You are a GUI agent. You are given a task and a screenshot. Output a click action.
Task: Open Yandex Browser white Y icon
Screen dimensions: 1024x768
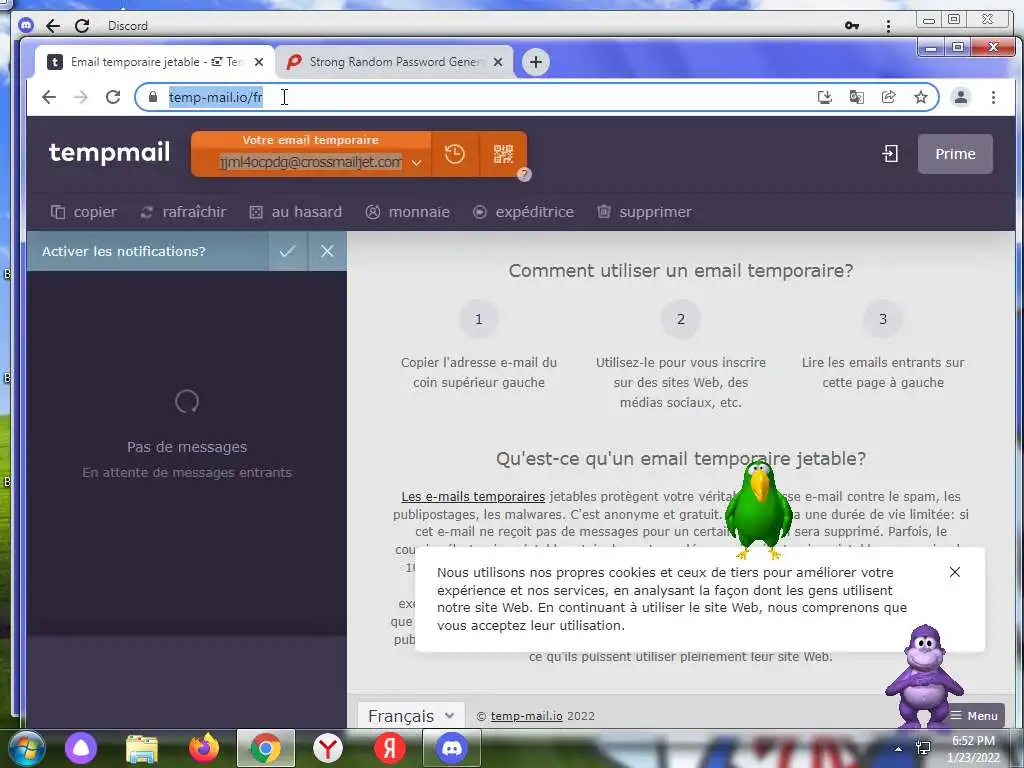click(x=328, y=748)
